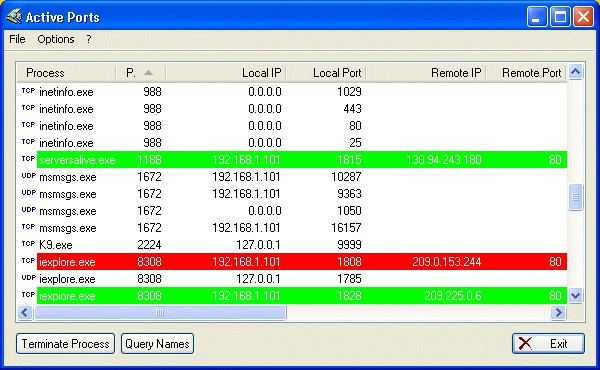Select the green iexplore.exe row, port 1828
The height and width of the screenshot is (370, 600).
coord(292,296)
